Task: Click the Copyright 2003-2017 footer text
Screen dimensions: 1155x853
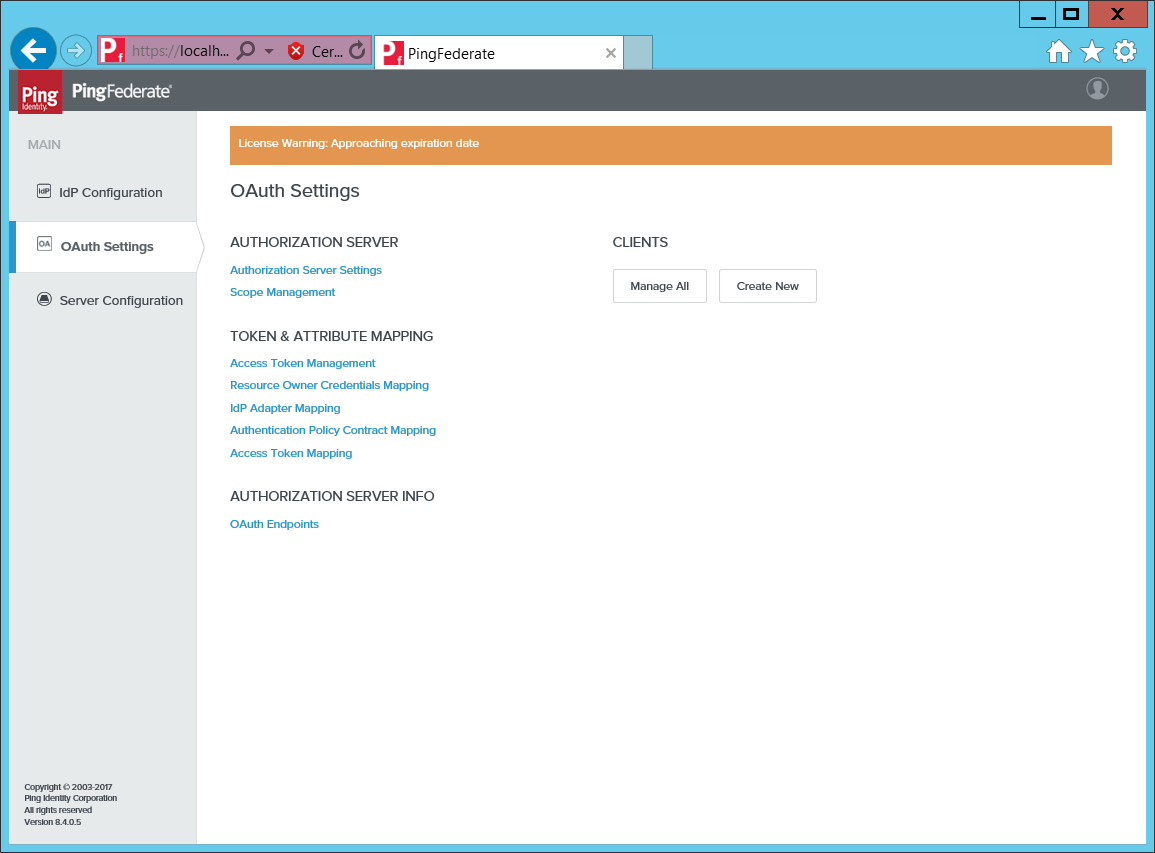Action: coord(69,787)
